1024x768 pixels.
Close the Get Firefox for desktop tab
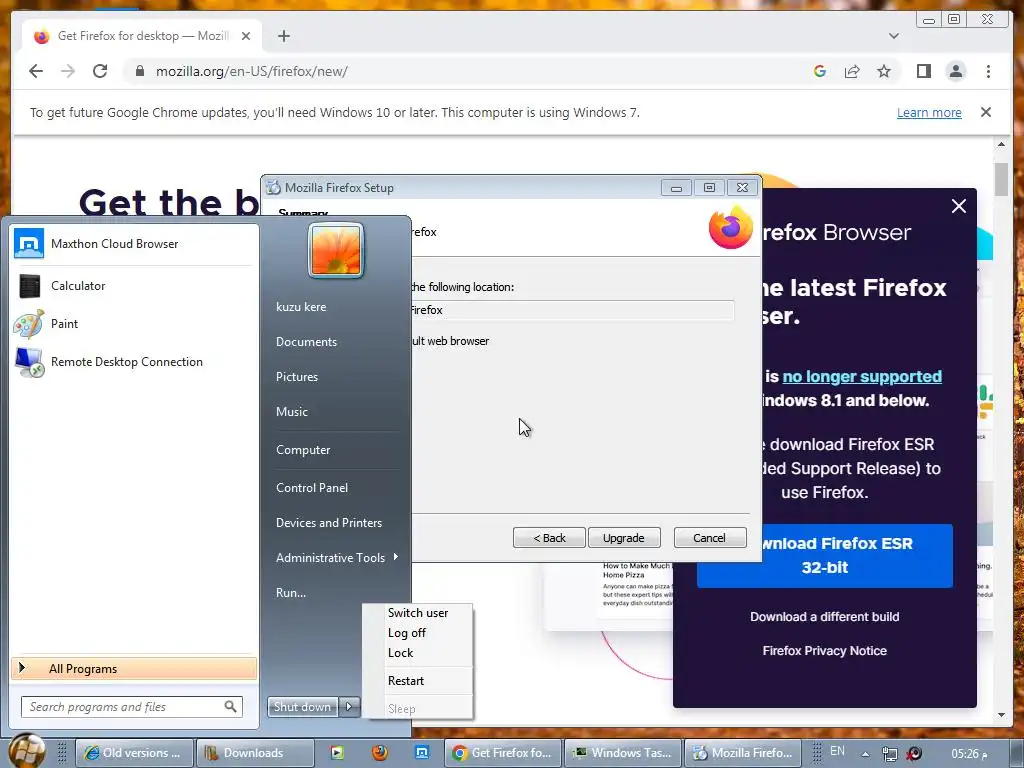pos(246,36)
